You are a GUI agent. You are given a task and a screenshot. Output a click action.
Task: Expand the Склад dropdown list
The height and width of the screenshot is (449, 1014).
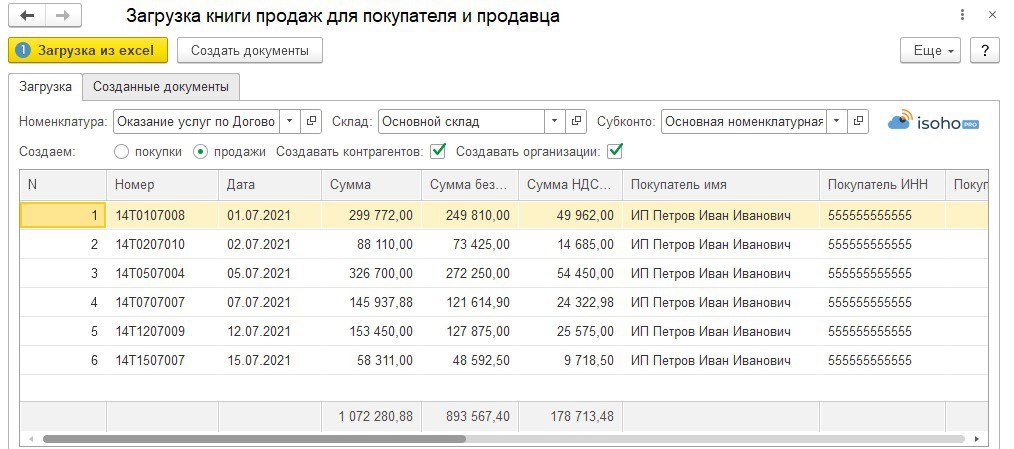[555, 122]
